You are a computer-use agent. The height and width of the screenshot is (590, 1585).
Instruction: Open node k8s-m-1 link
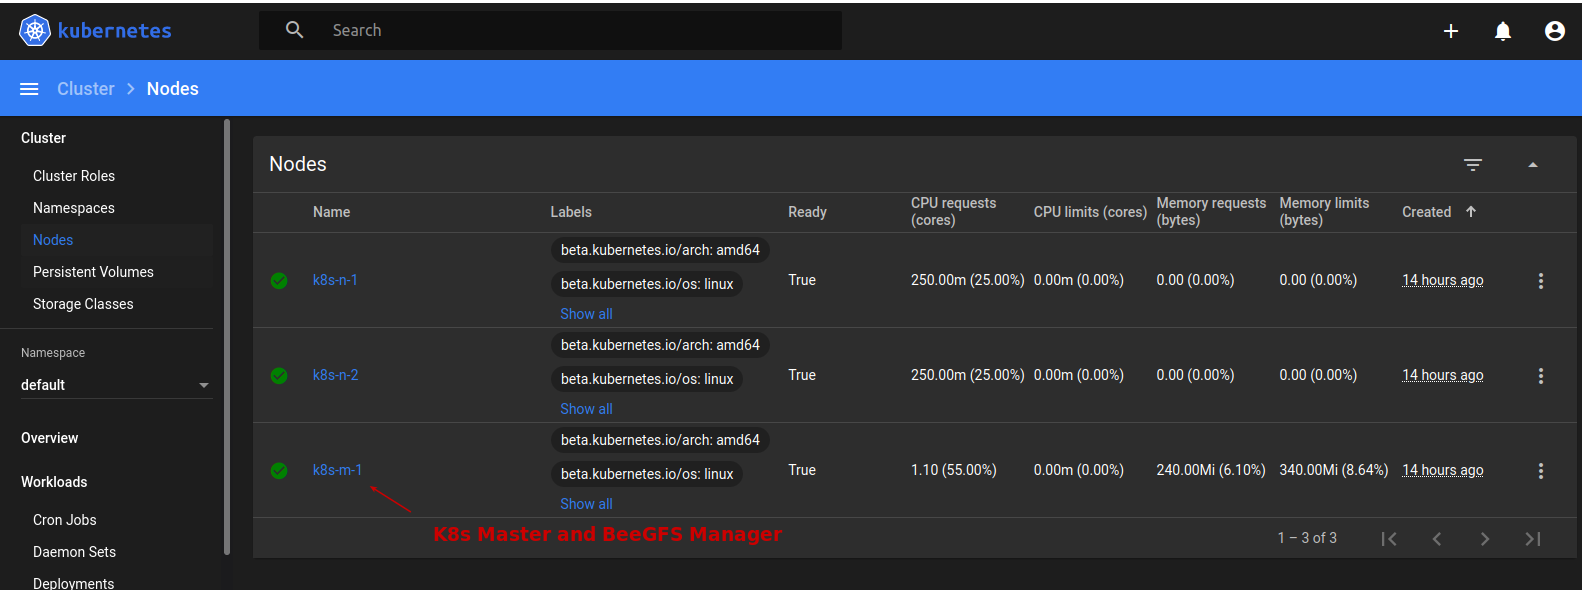[337, 470]
